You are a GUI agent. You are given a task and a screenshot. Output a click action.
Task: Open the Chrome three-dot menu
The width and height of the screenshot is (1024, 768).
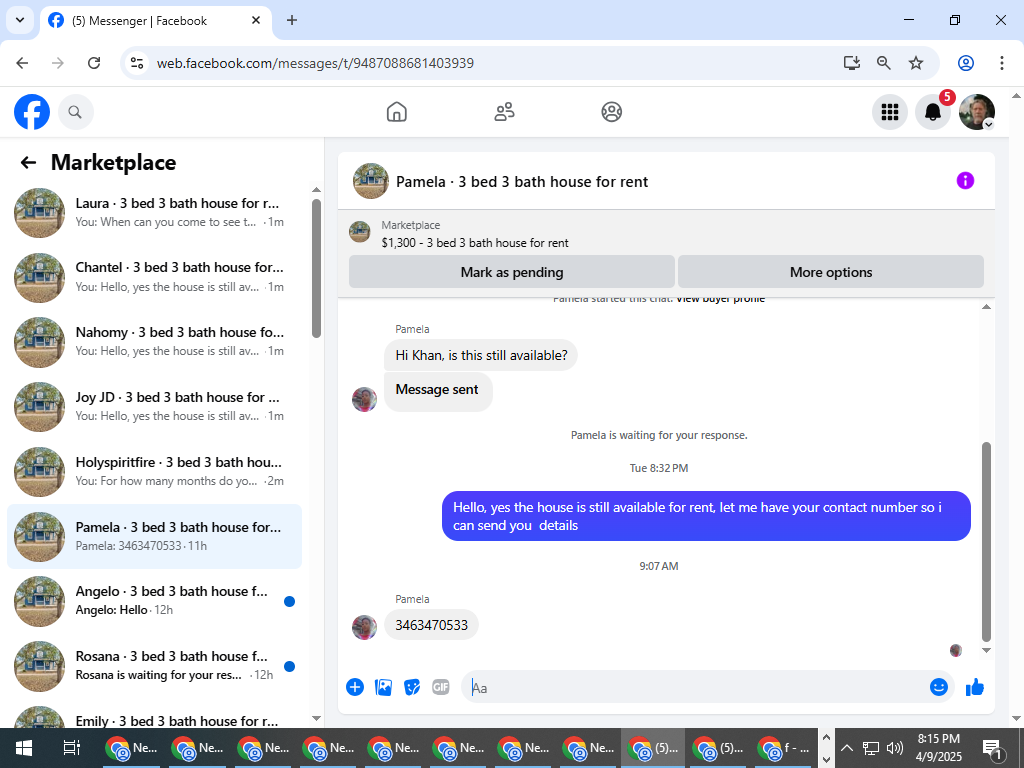[x=1002, y=63]
